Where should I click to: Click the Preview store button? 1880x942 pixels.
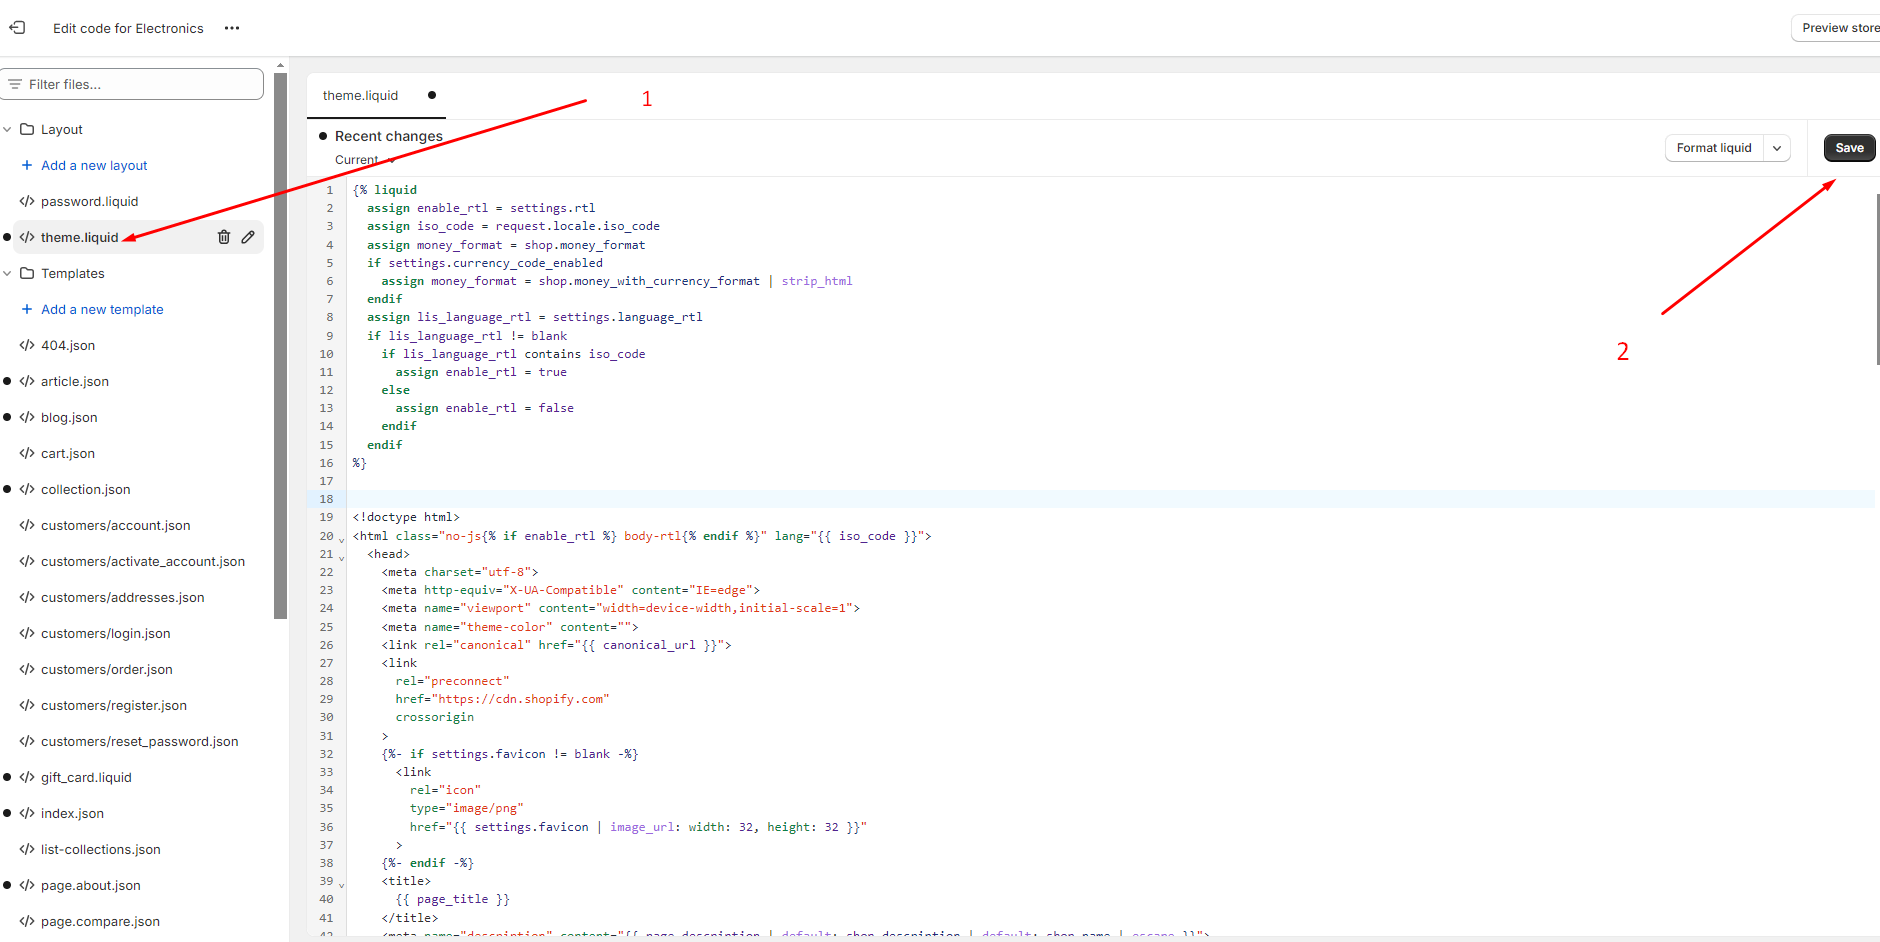(1838, 28)
